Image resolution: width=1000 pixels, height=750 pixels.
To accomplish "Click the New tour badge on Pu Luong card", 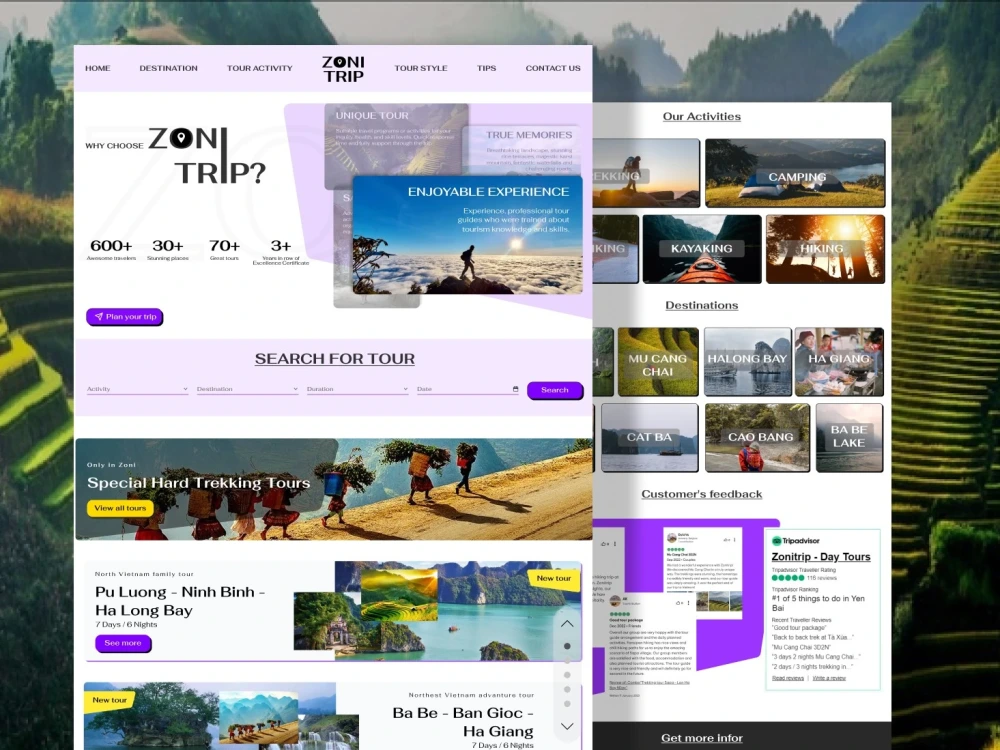I will pyautogui.click(x=554, y=578).
